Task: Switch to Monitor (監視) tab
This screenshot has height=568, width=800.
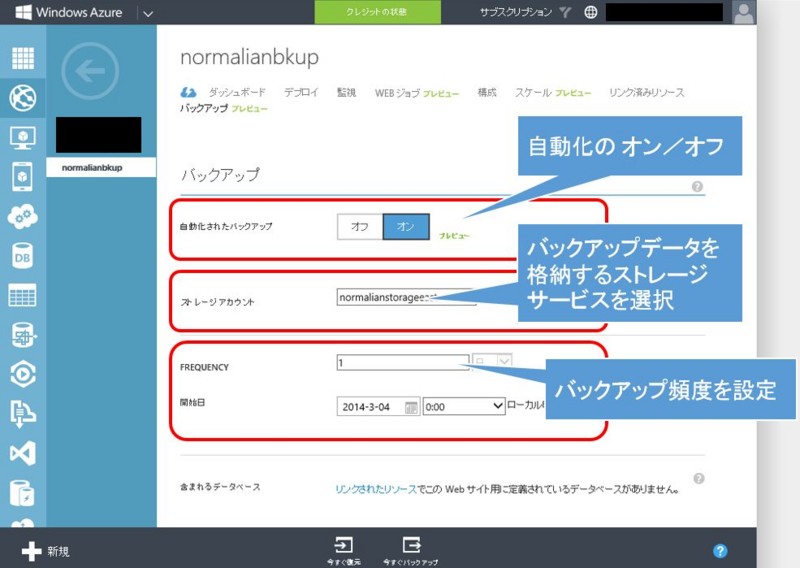Action: [346, 92]
